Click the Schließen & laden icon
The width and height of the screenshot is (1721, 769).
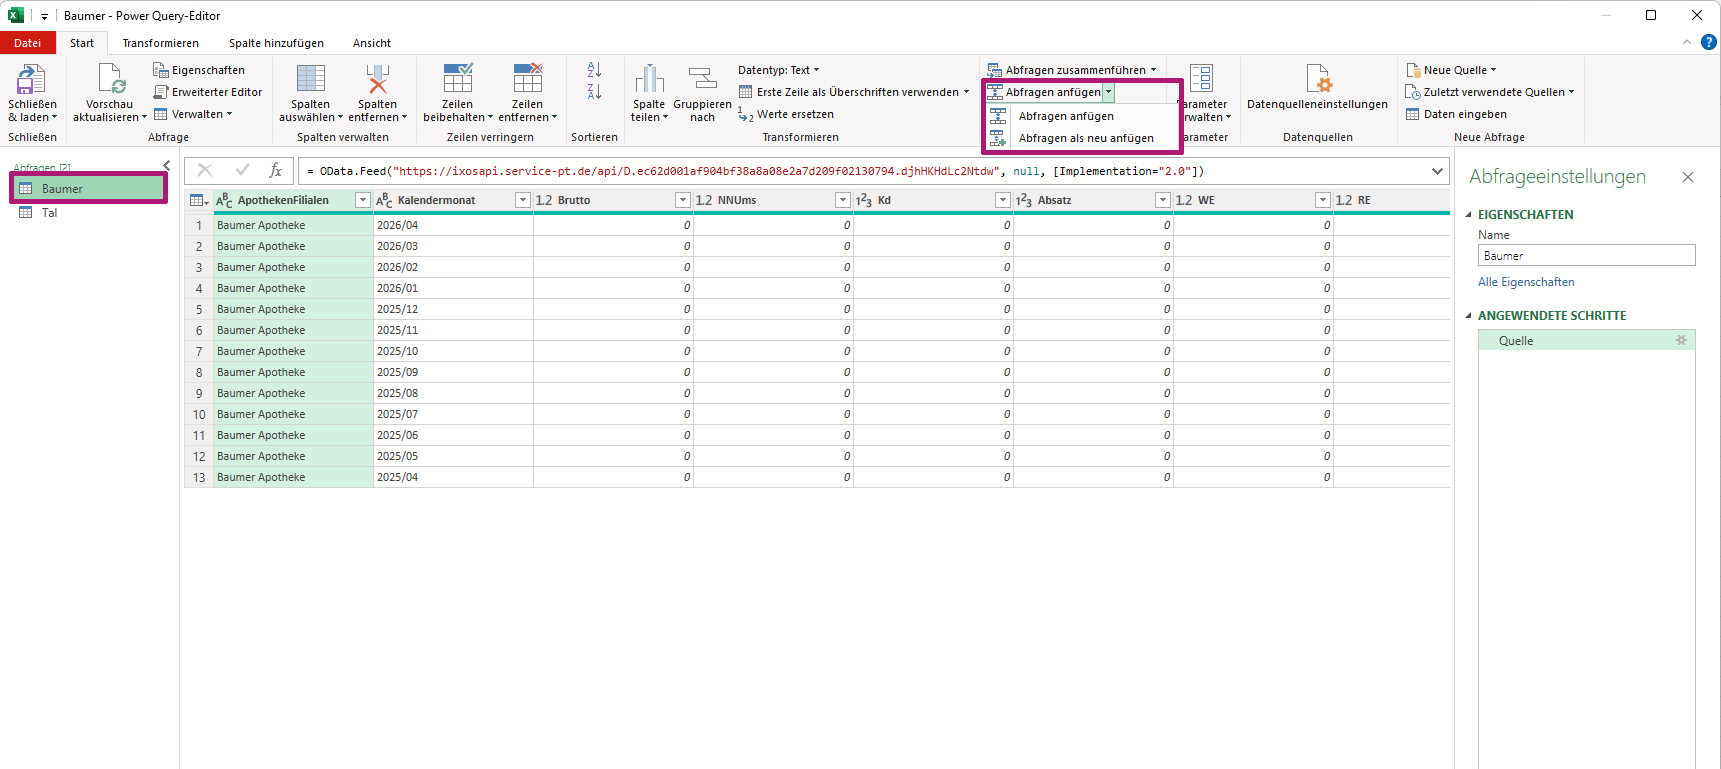pos(32,80)
